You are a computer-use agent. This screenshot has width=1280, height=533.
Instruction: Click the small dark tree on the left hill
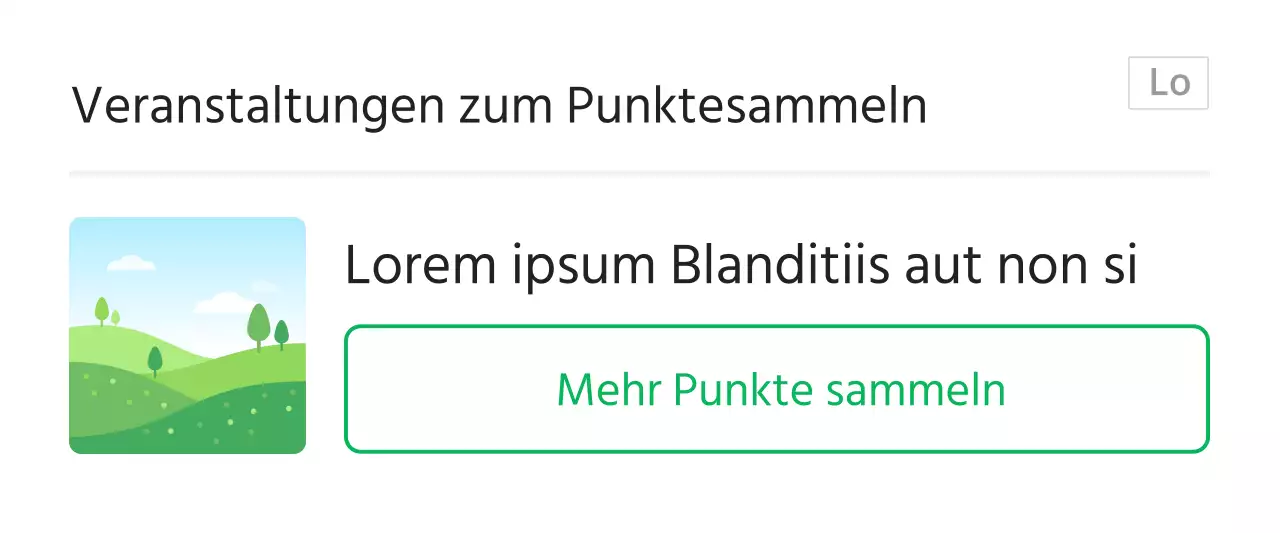pos(155,359)
